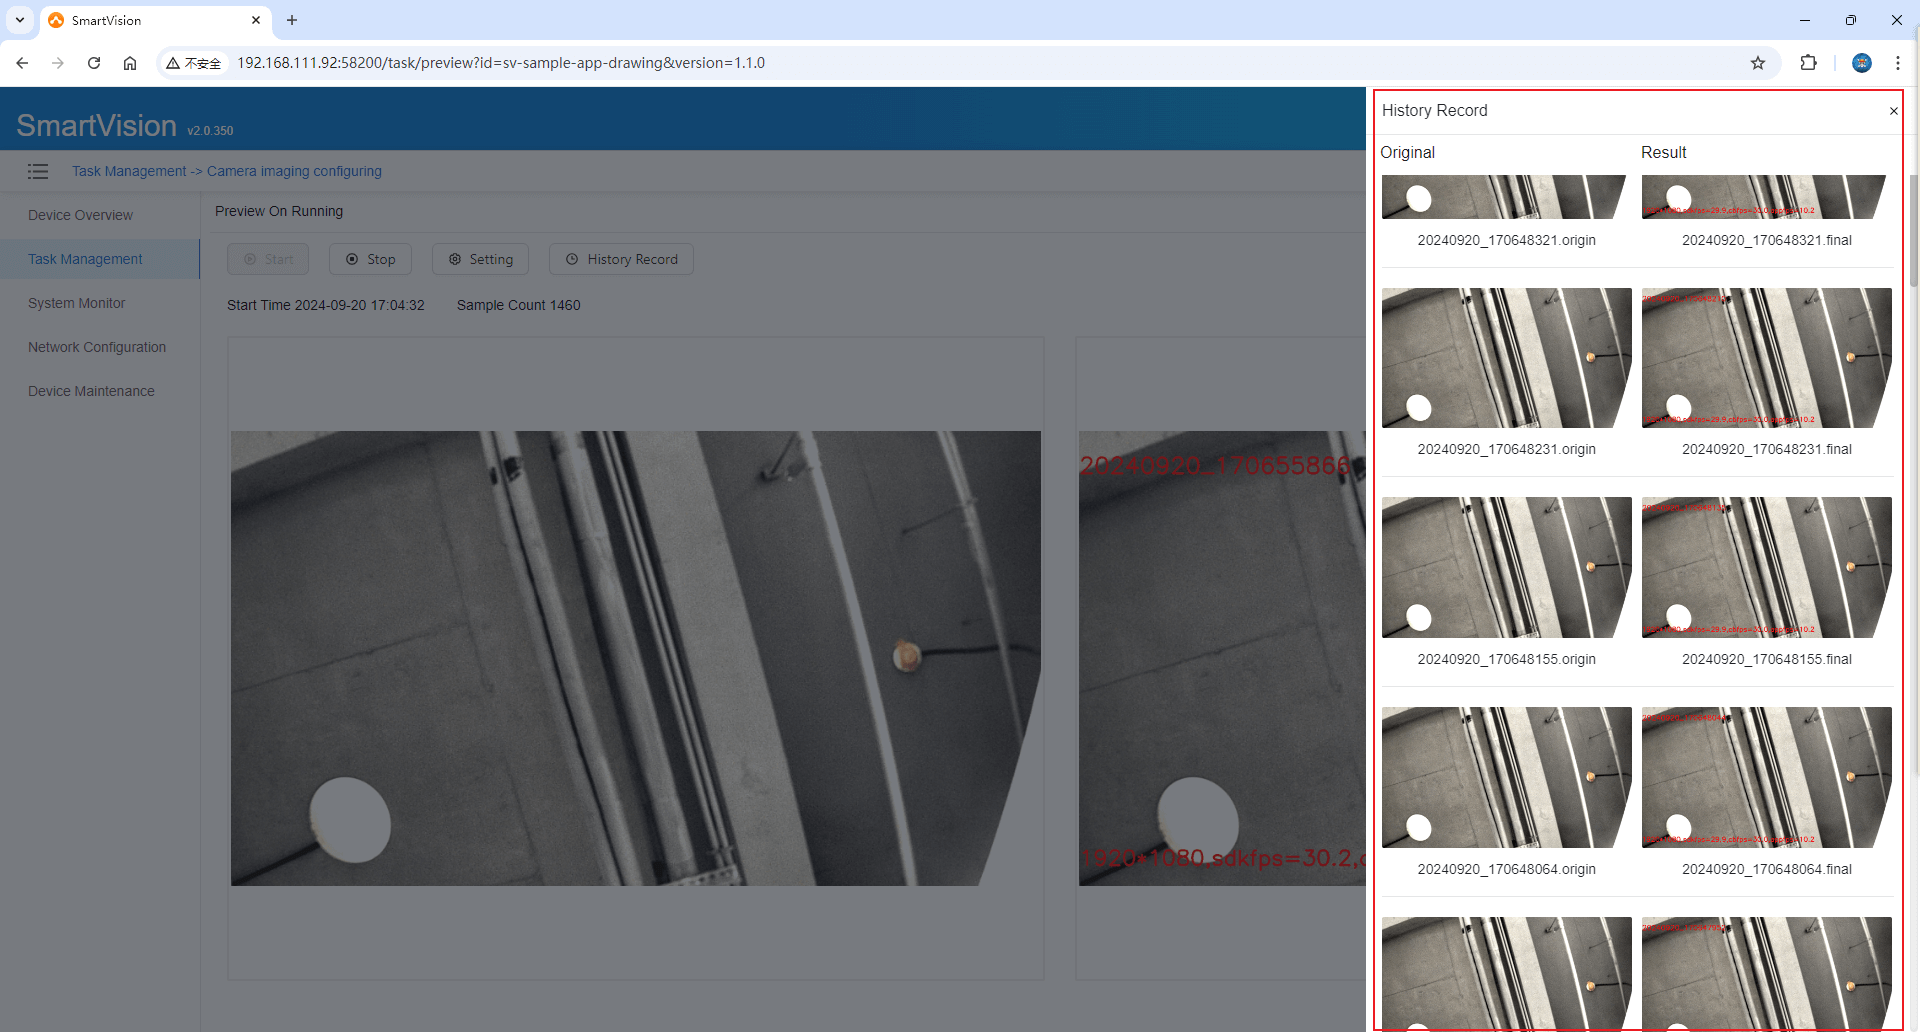This screenshot has height=1032, width=1920.
Task: Click the History Record panel scrollbar
Action: pyautogui.click(x=1913, y=230)
